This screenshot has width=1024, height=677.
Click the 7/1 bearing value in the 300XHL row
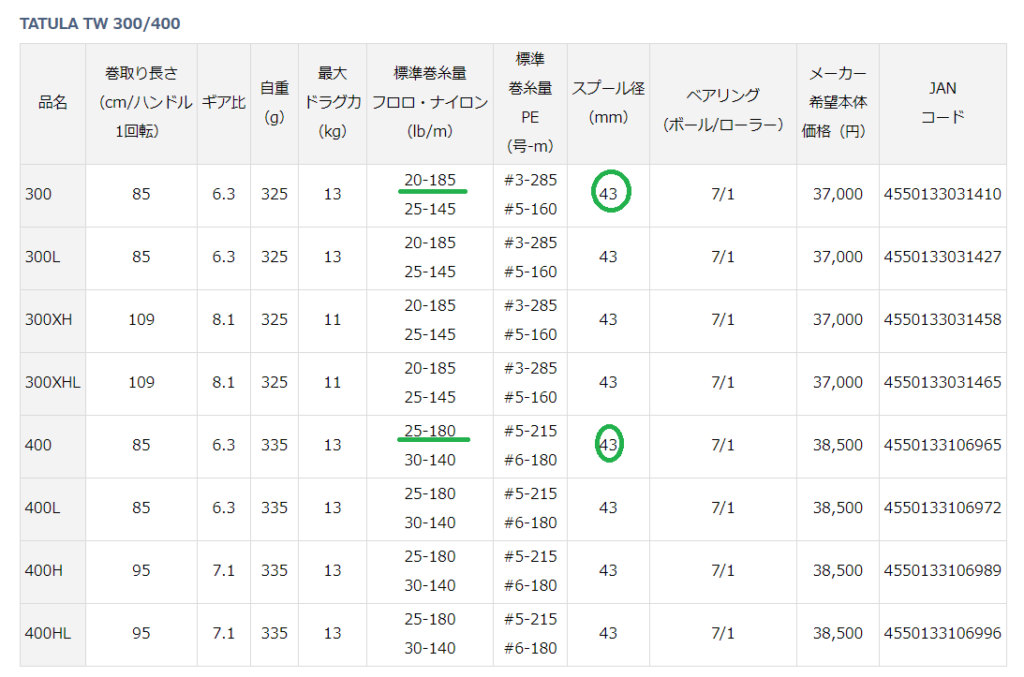[x=723, y=383]
